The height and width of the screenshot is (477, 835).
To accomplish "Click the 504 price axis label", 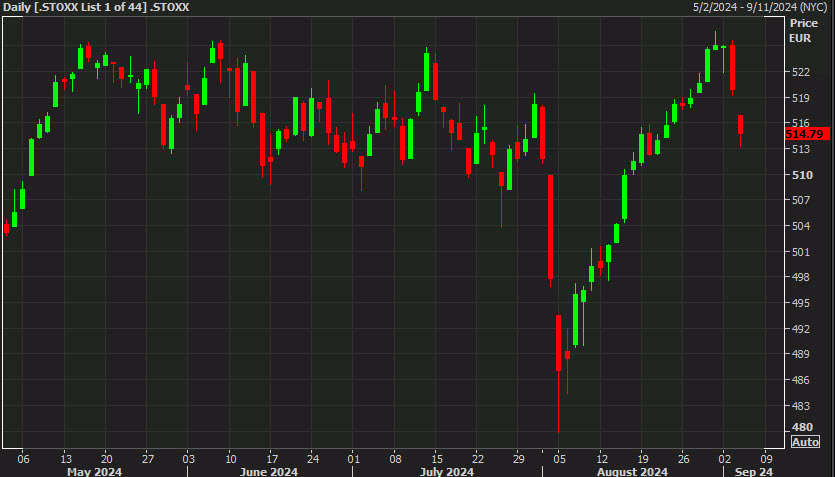I will click(801, 226).
